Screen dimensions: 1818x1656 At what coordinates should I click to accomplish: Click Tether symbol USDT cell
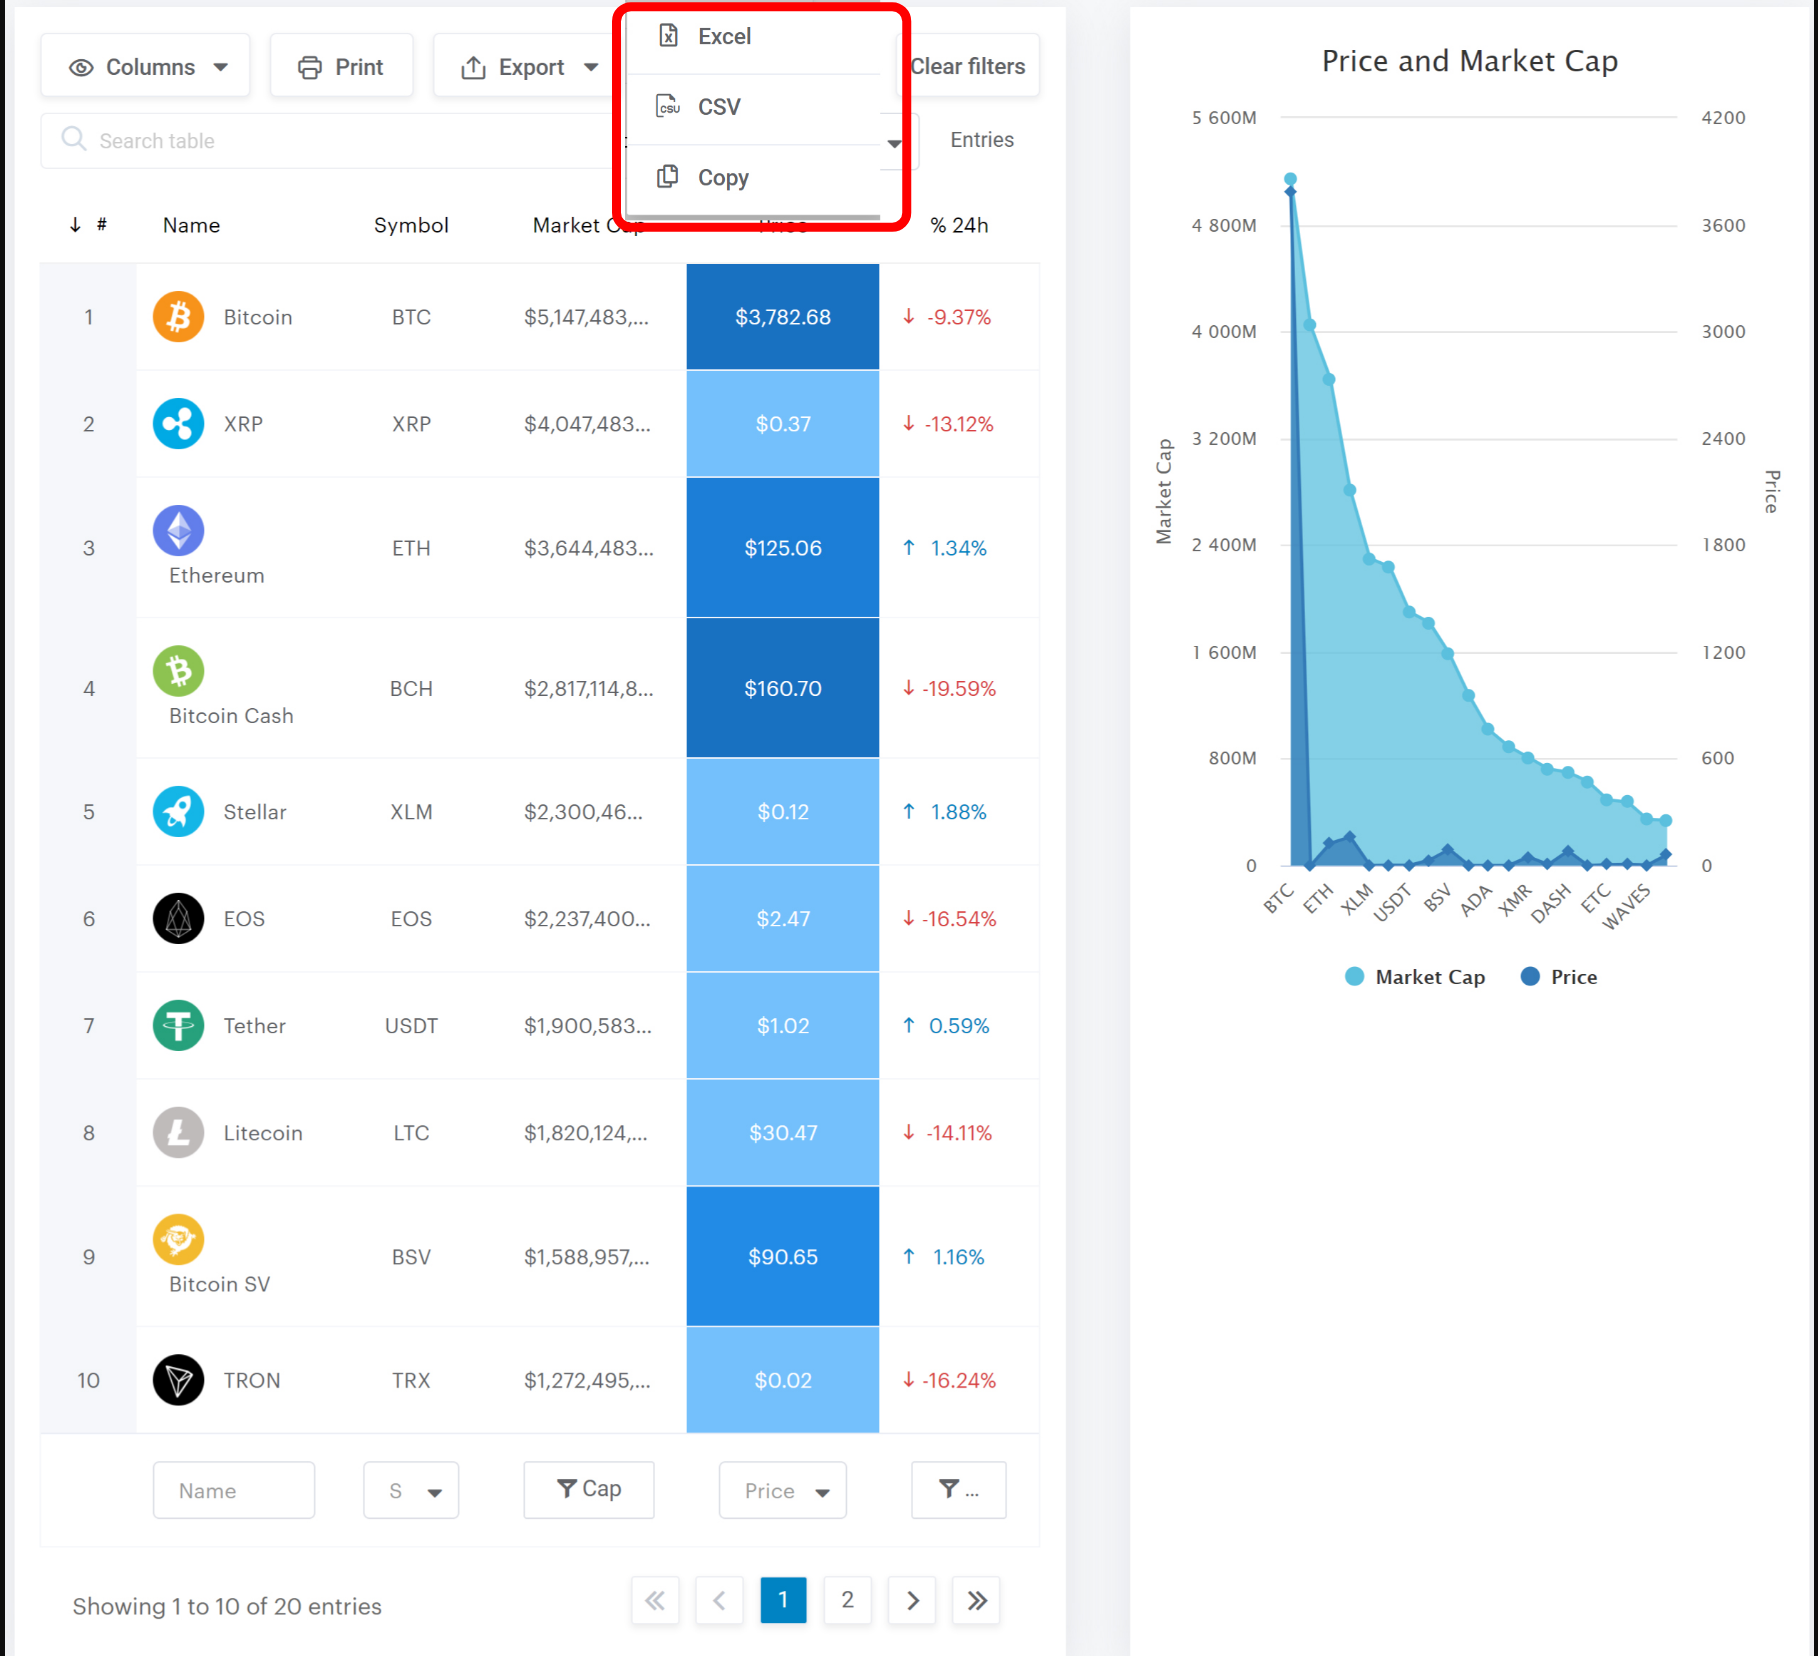[411, 1025]
